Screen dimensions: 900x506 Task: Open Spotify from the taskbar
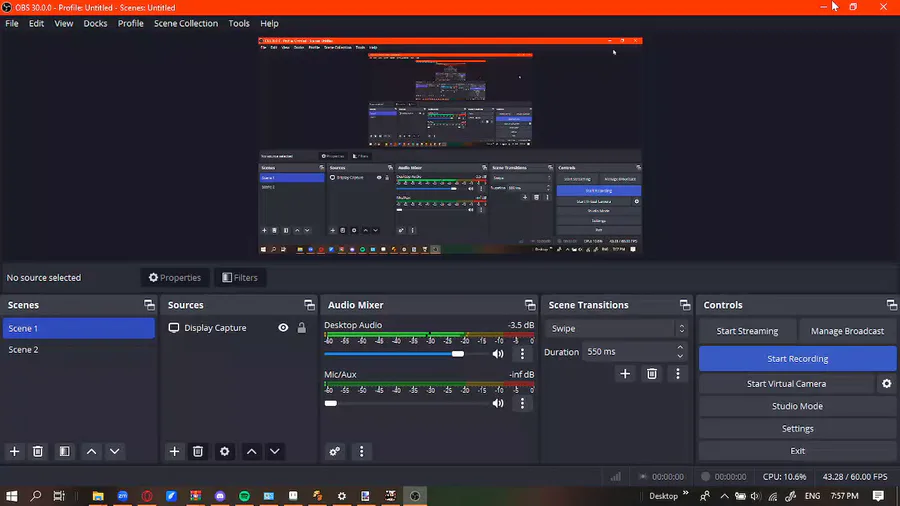click(x=245, y=496)
